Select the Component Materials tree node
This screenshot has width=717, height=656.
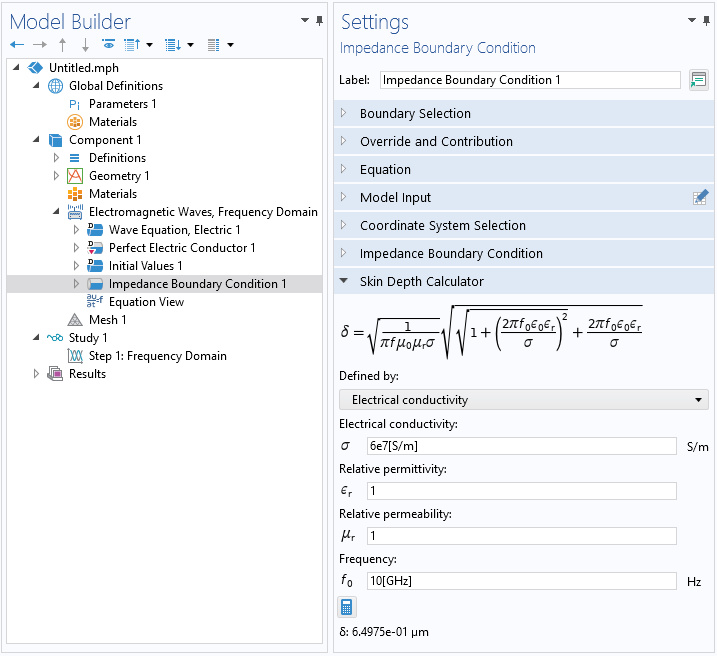pos(113,194)
